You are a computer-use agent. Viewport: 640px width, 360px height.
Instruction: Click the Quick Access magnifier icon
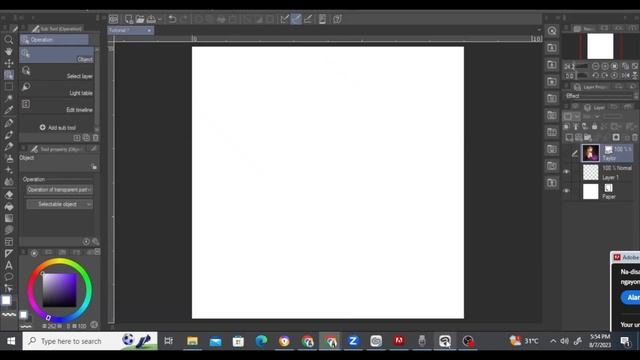[x=552, y=31]
